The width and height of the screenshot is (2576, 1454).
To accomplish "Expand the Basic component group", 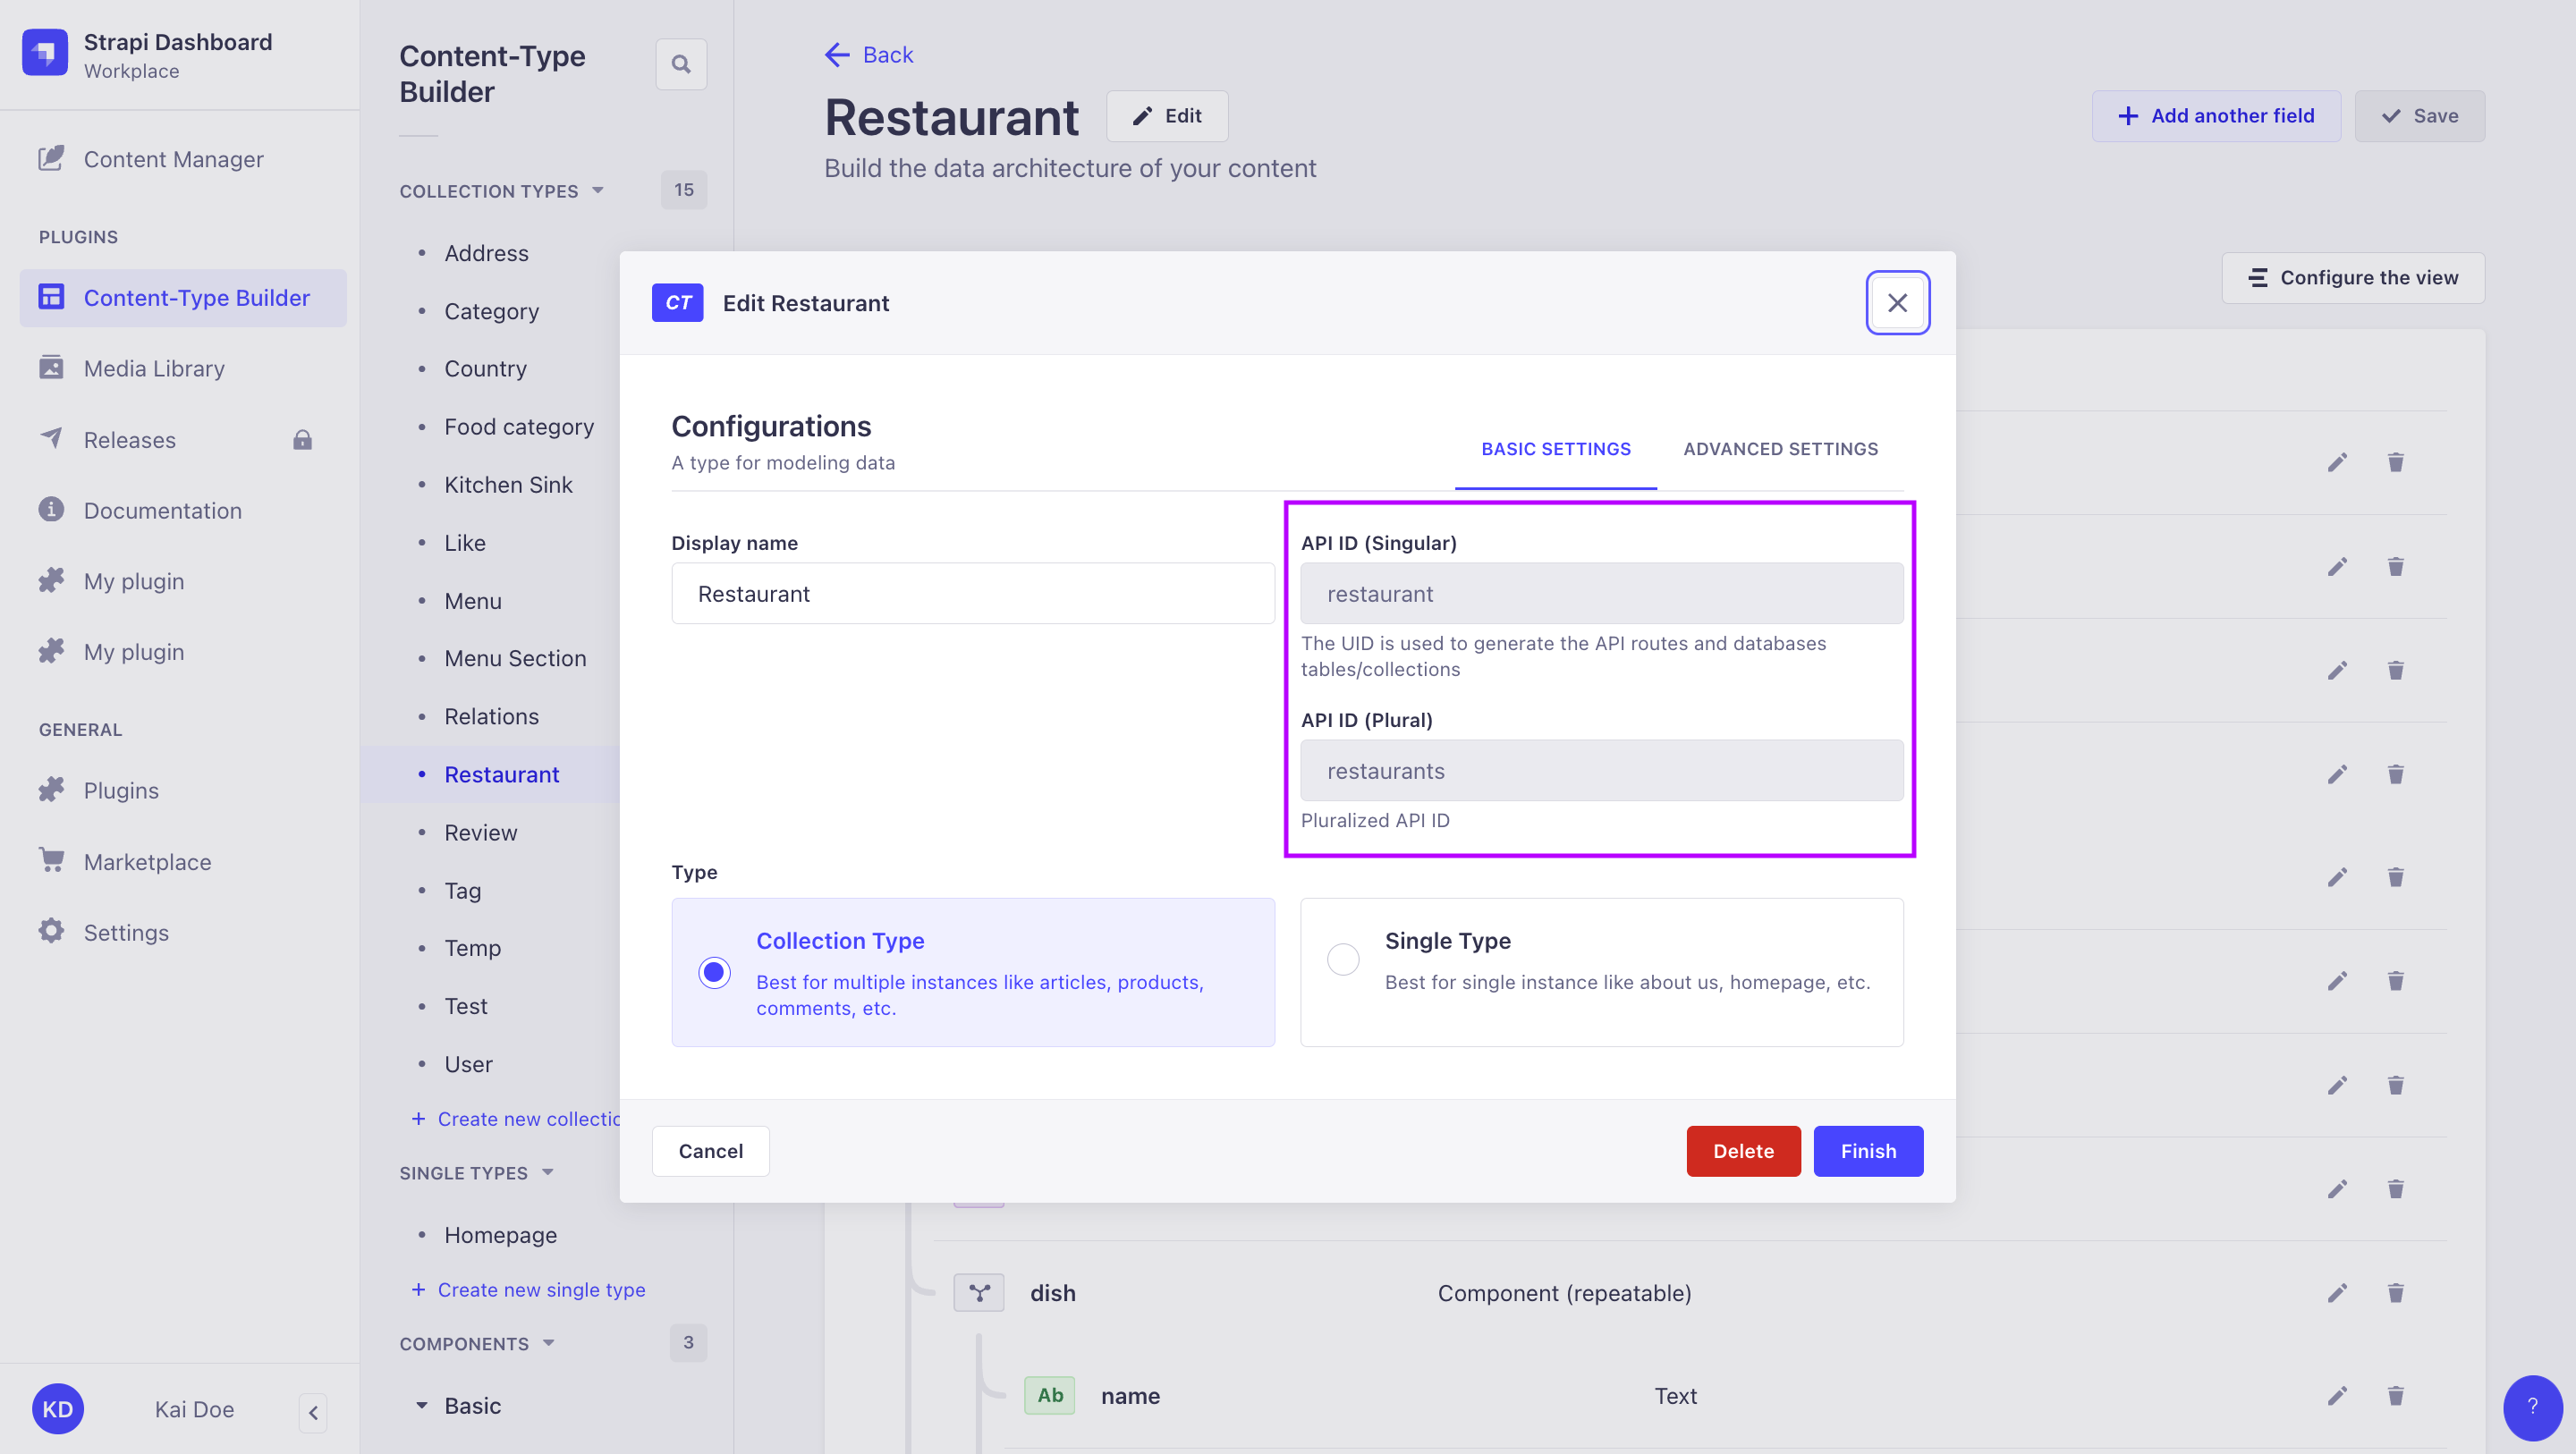I will (x=421, y=1405).
